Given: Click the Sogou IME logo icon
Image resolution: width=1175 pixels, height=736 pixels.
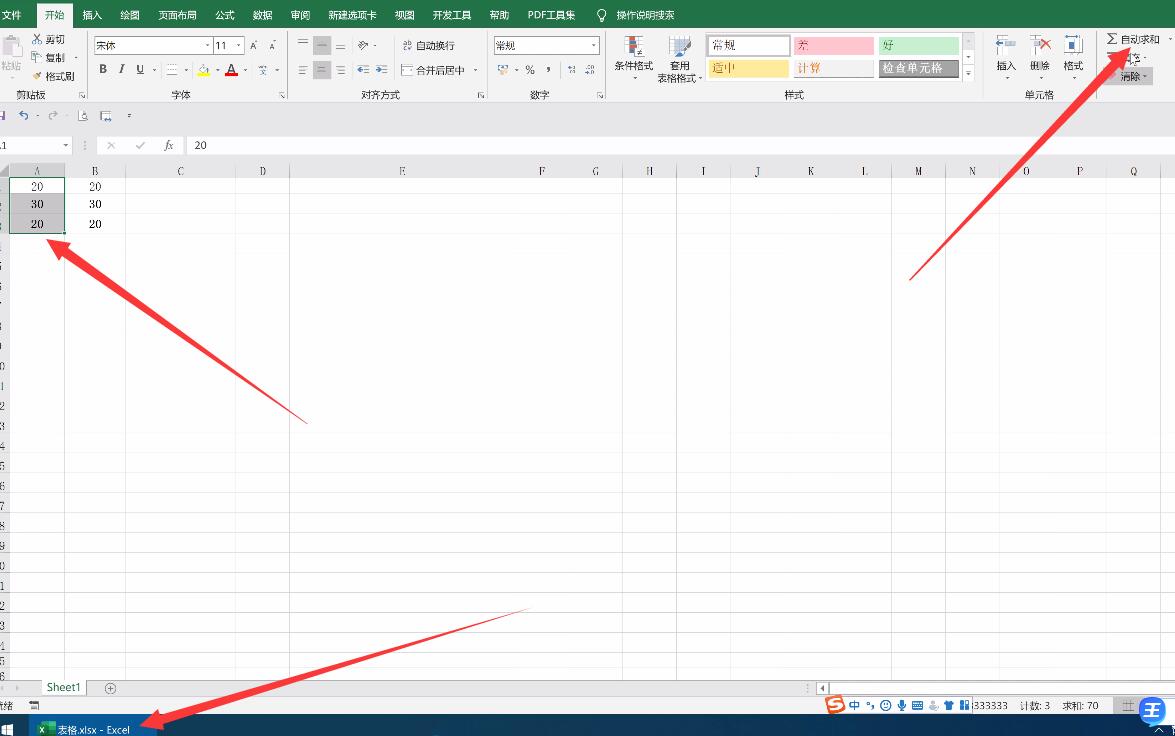Looking at the screenshot, I should pyautogui.click(x=835, y=705).
